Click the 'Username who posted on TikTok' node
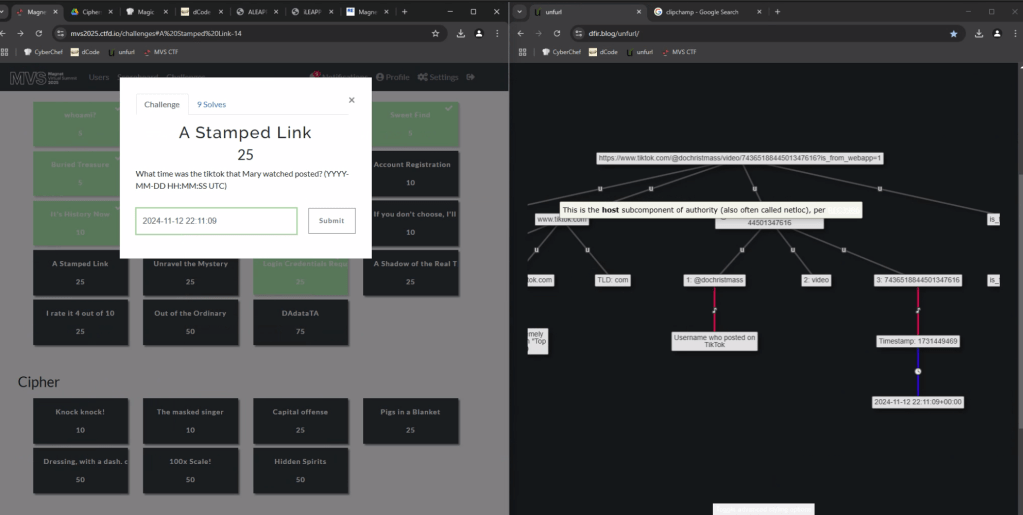The width and height of the screenshot is (1023, 515). [x=714, y=341]
